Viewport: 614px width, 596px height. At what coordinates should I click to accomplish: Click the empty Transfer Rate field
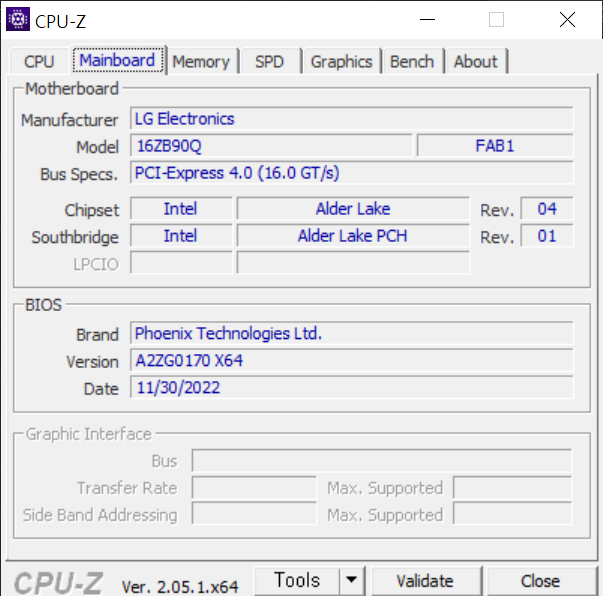(254, 488)
